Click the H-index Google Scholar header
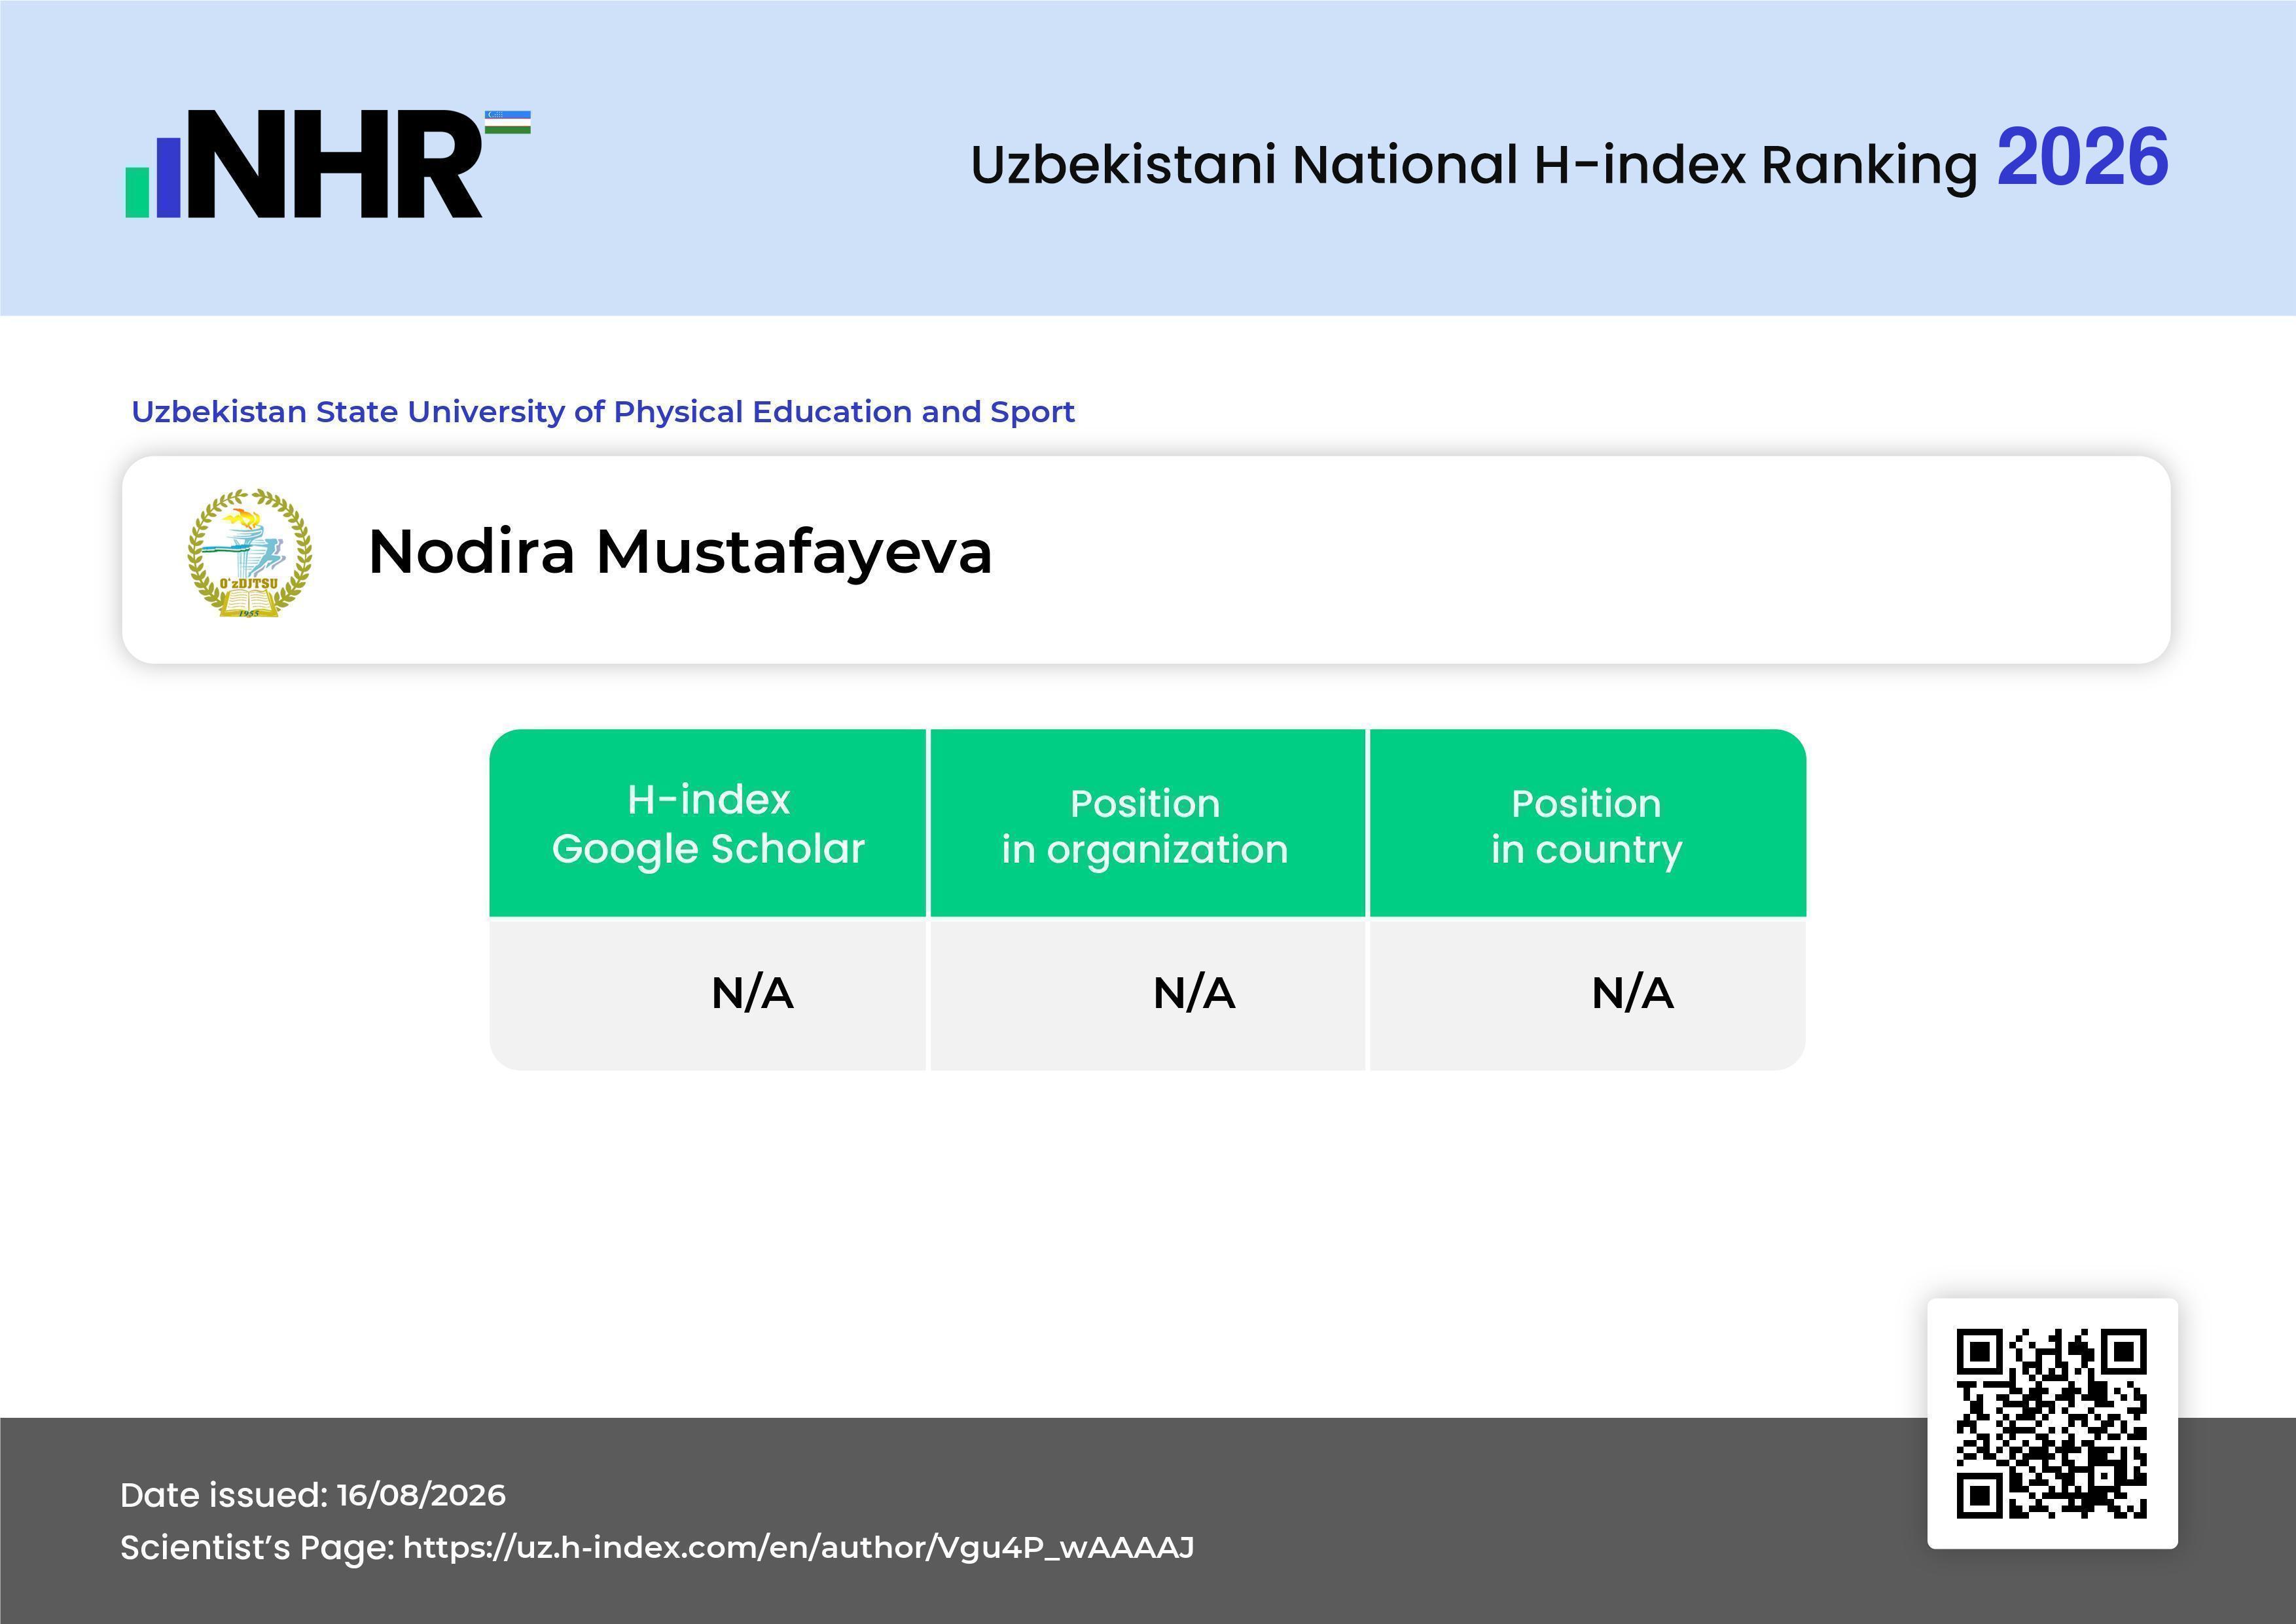The height and width of the screenshot is (1624, 2296). (x=708, y=823)
